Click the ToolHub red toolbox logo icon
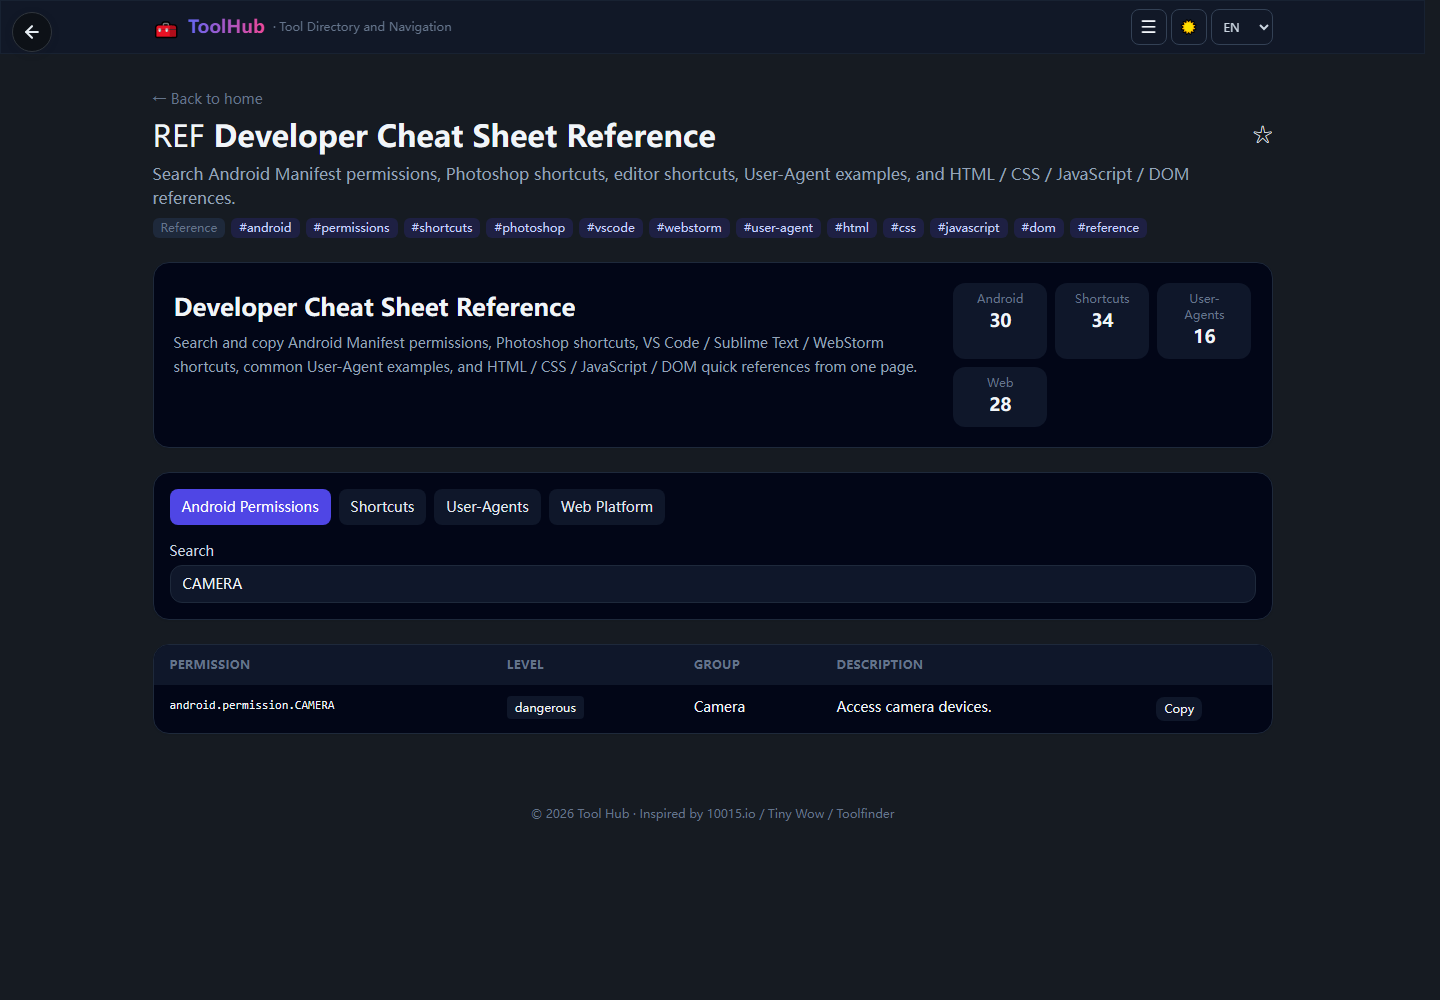 click(166, 29)
